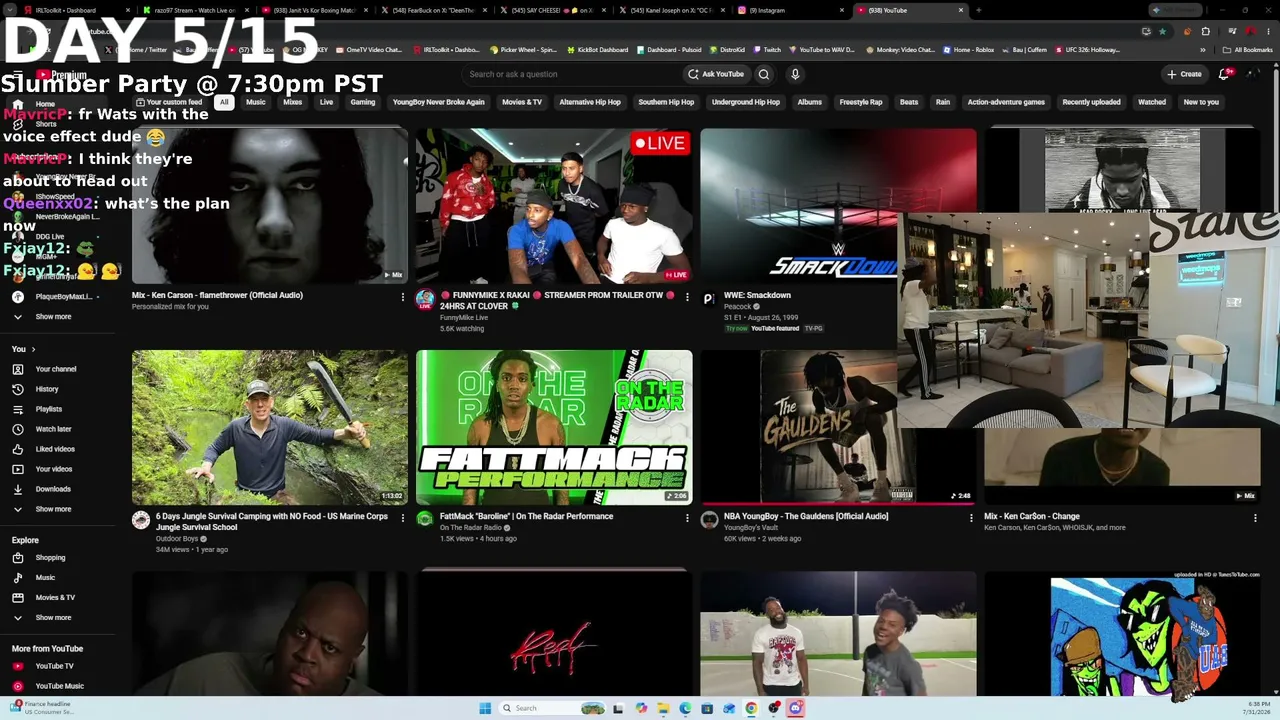The image size is (1280, 720).
Task: Select the Music filter chip
Action: coord(256,102)
